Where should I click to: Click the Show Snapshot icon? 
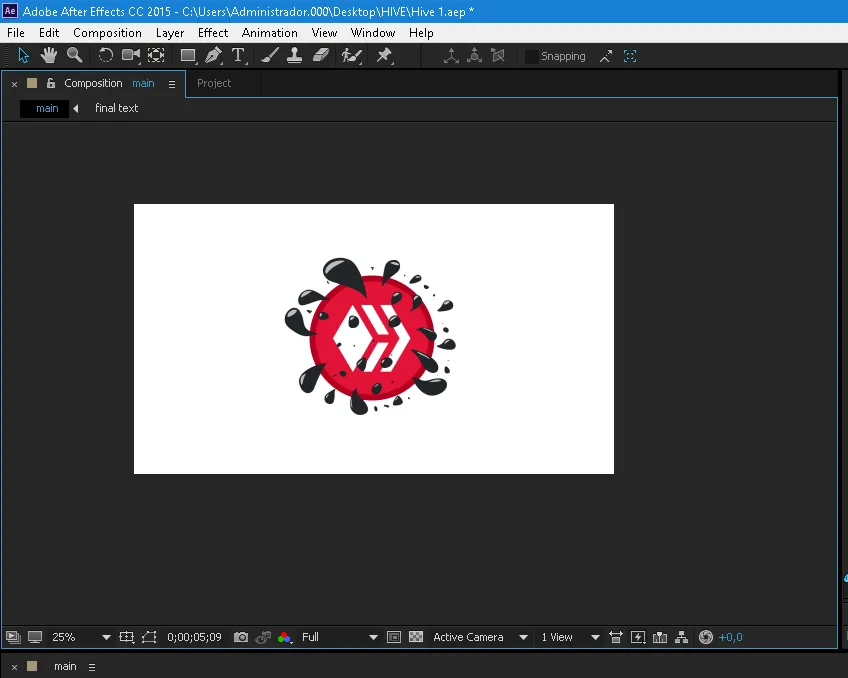[x=263, y=637]
